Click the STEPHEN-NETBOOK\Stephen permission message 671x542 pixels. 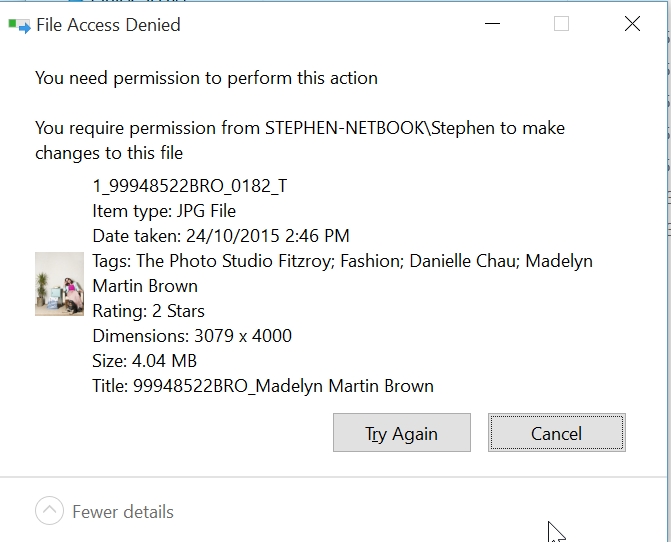[300, 140]
